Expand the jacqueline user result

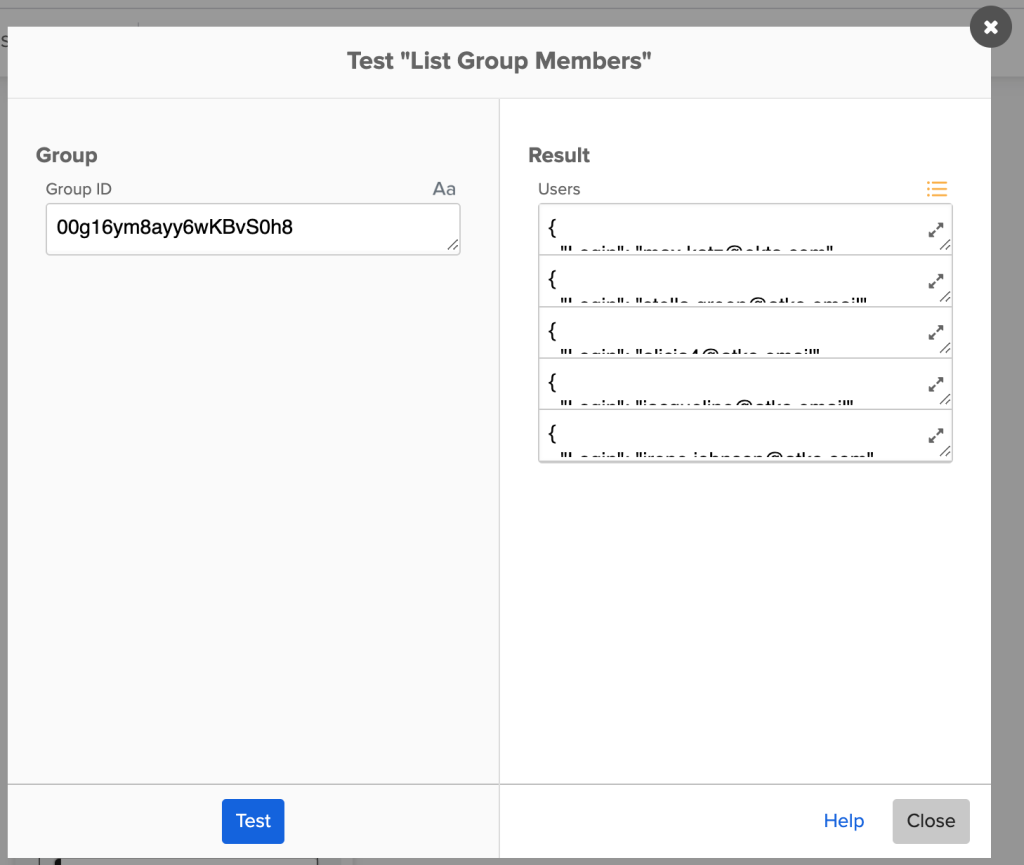coord(936,386)
